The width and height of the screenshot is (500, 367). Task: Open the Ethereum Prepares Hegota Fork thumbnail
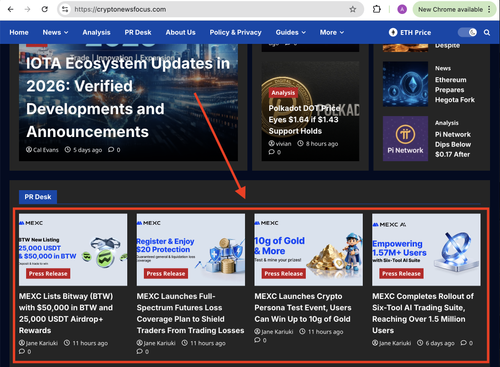point(405,84)
